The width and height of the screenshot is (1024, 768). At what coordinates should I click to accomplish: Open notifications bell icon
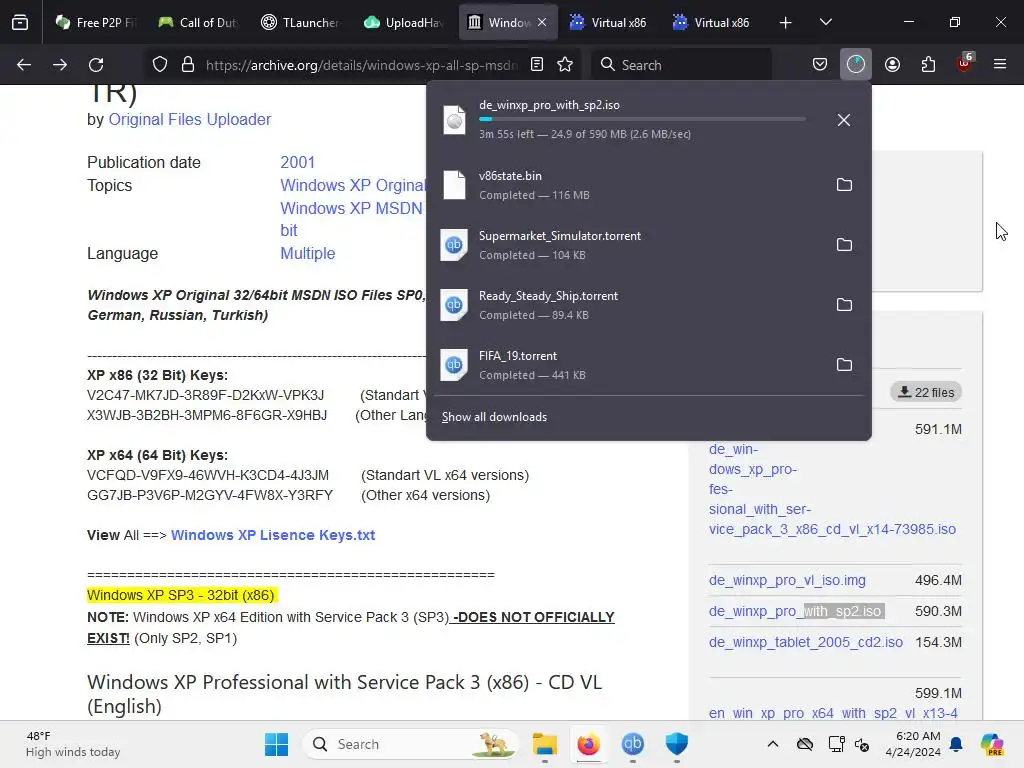(956, 744)
